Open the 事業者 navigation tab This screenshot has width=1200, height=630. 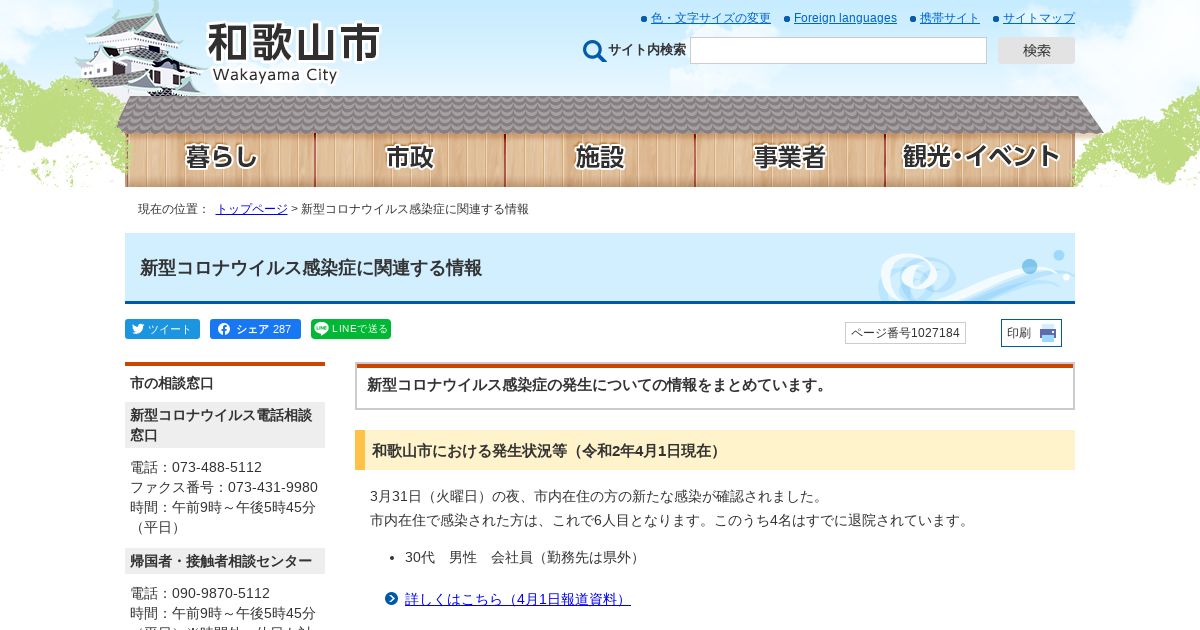790,158
